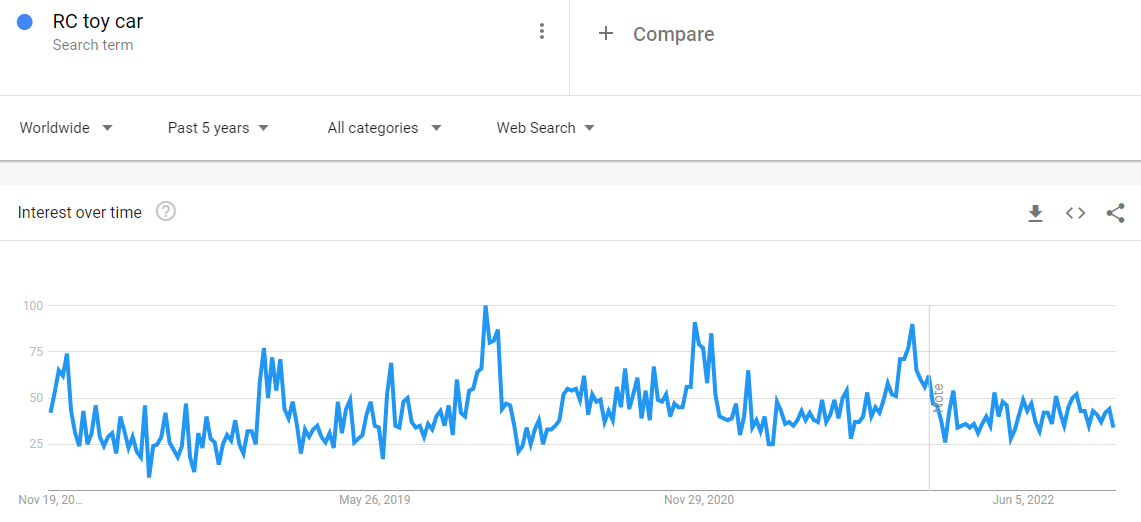
Task: Share the interest over time chart
Action: coord(1115,213)
